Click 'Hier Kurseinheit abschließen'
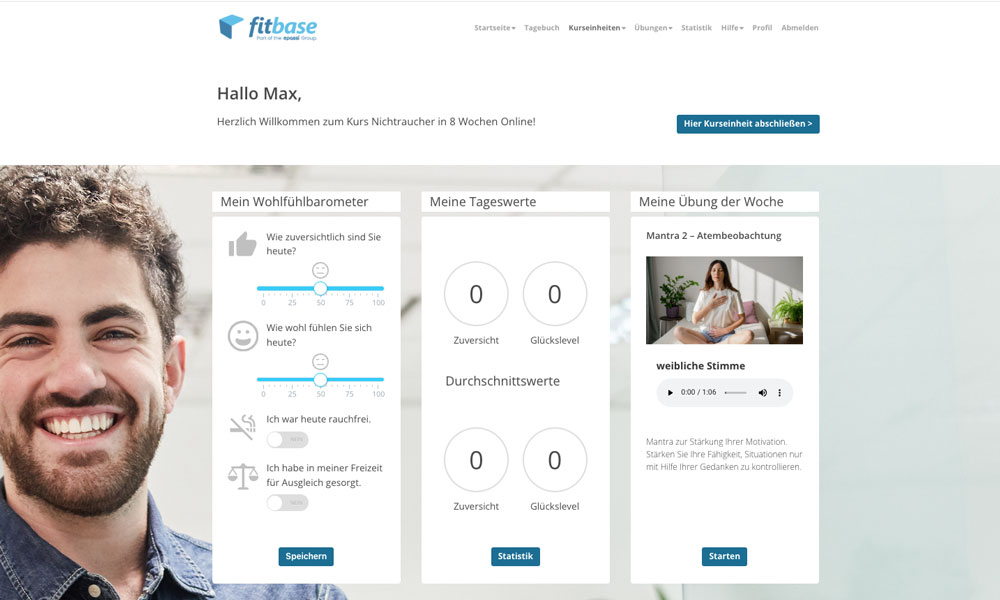 click(x=747, y=123)
